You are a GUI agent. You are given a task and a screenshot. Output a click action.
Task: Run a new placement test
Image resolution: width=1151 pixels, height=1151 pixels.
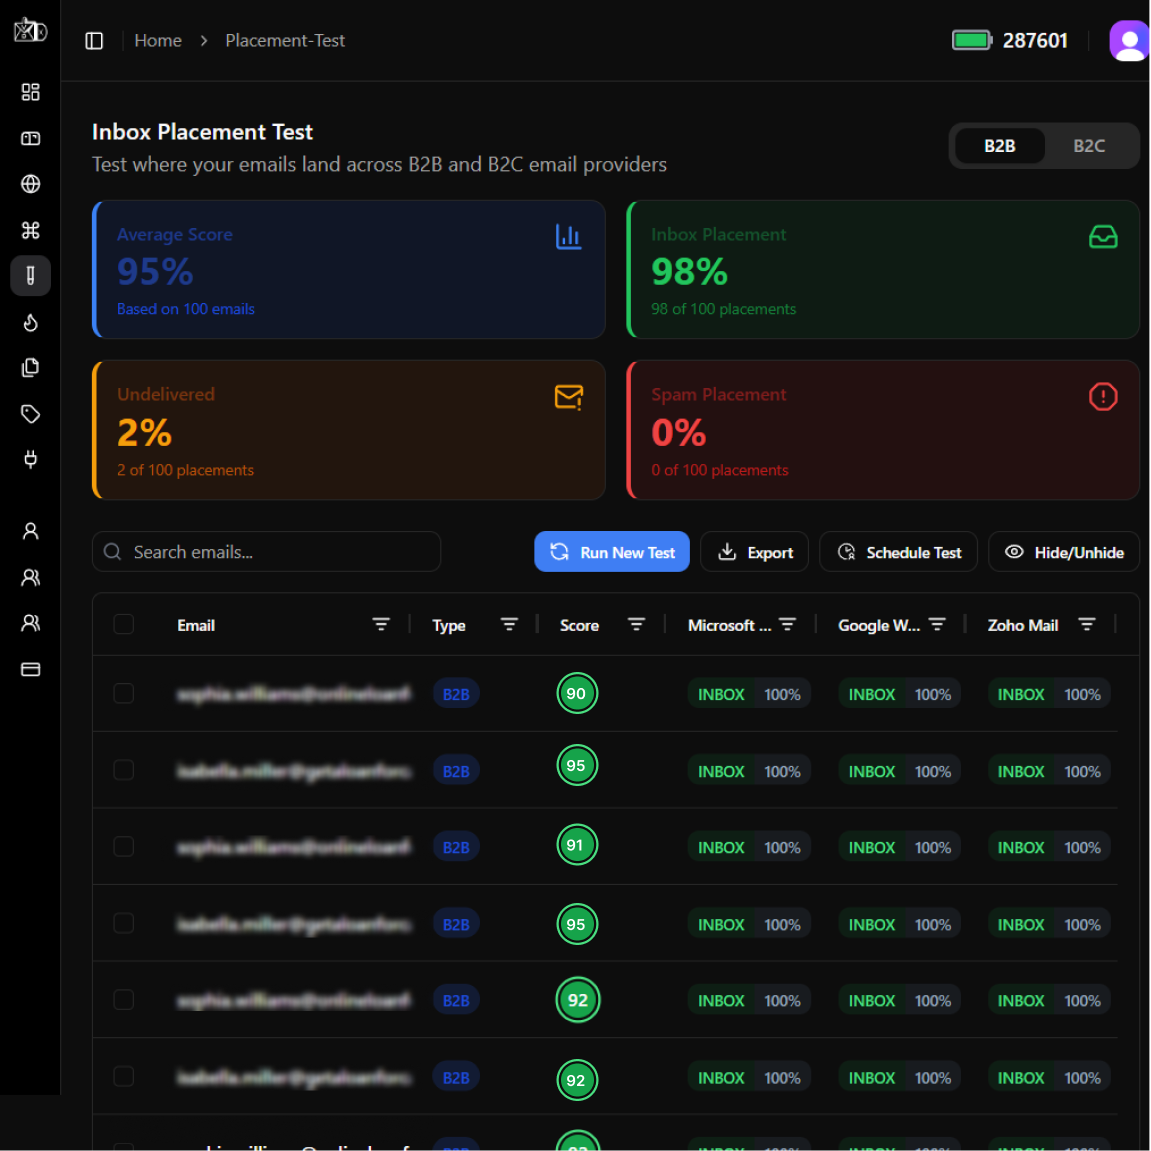[x=611, y=551]
